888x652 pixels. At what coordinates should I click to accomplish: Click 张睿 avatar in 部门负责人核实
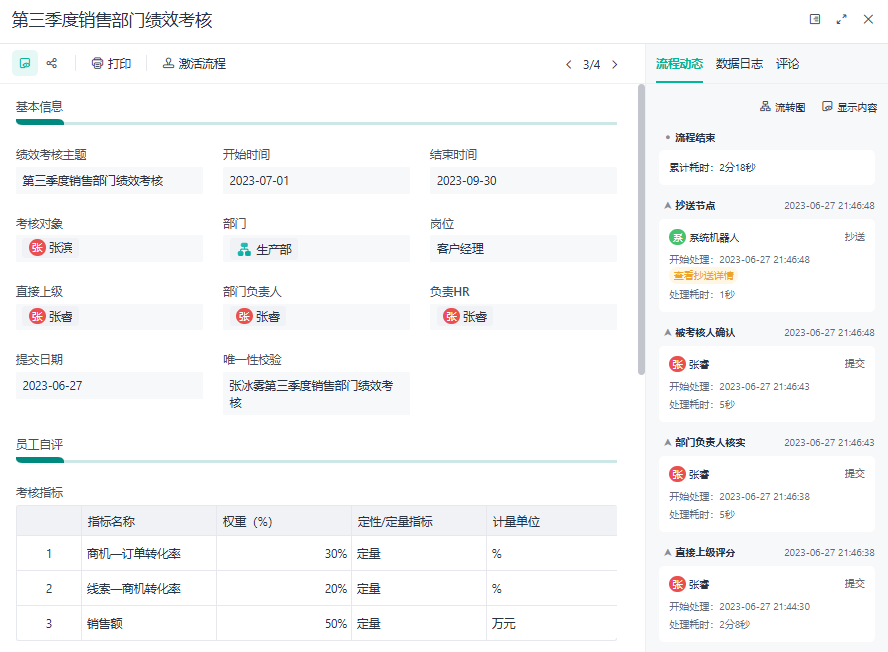pos(677,474)
